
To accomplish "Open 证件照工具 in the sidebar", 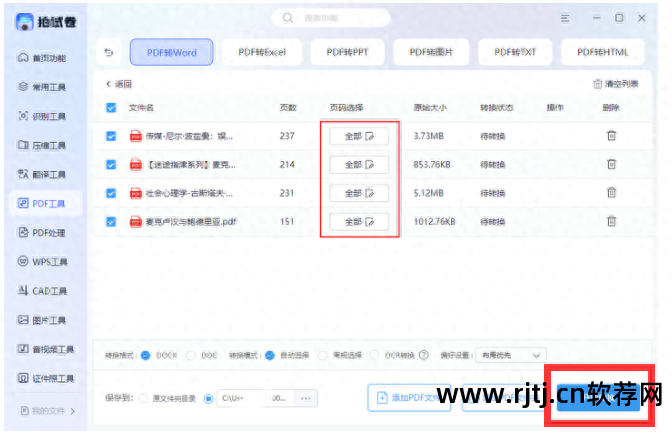I will [45, 378].
